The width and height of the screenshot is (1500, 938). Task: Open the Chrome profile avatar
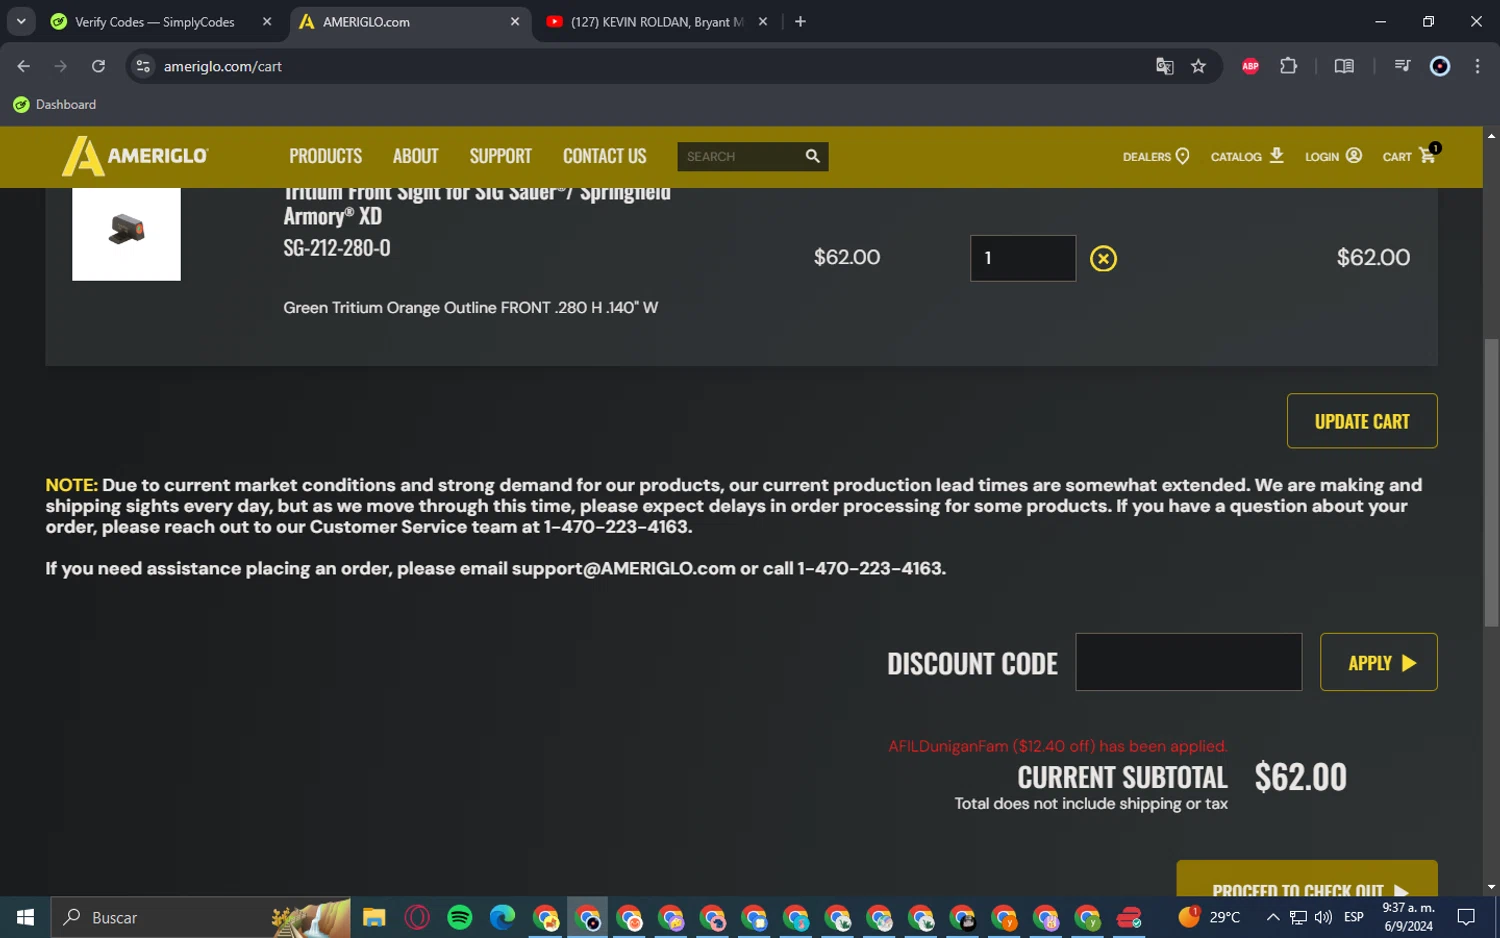pyautogui.click(x=1440, y=66)
